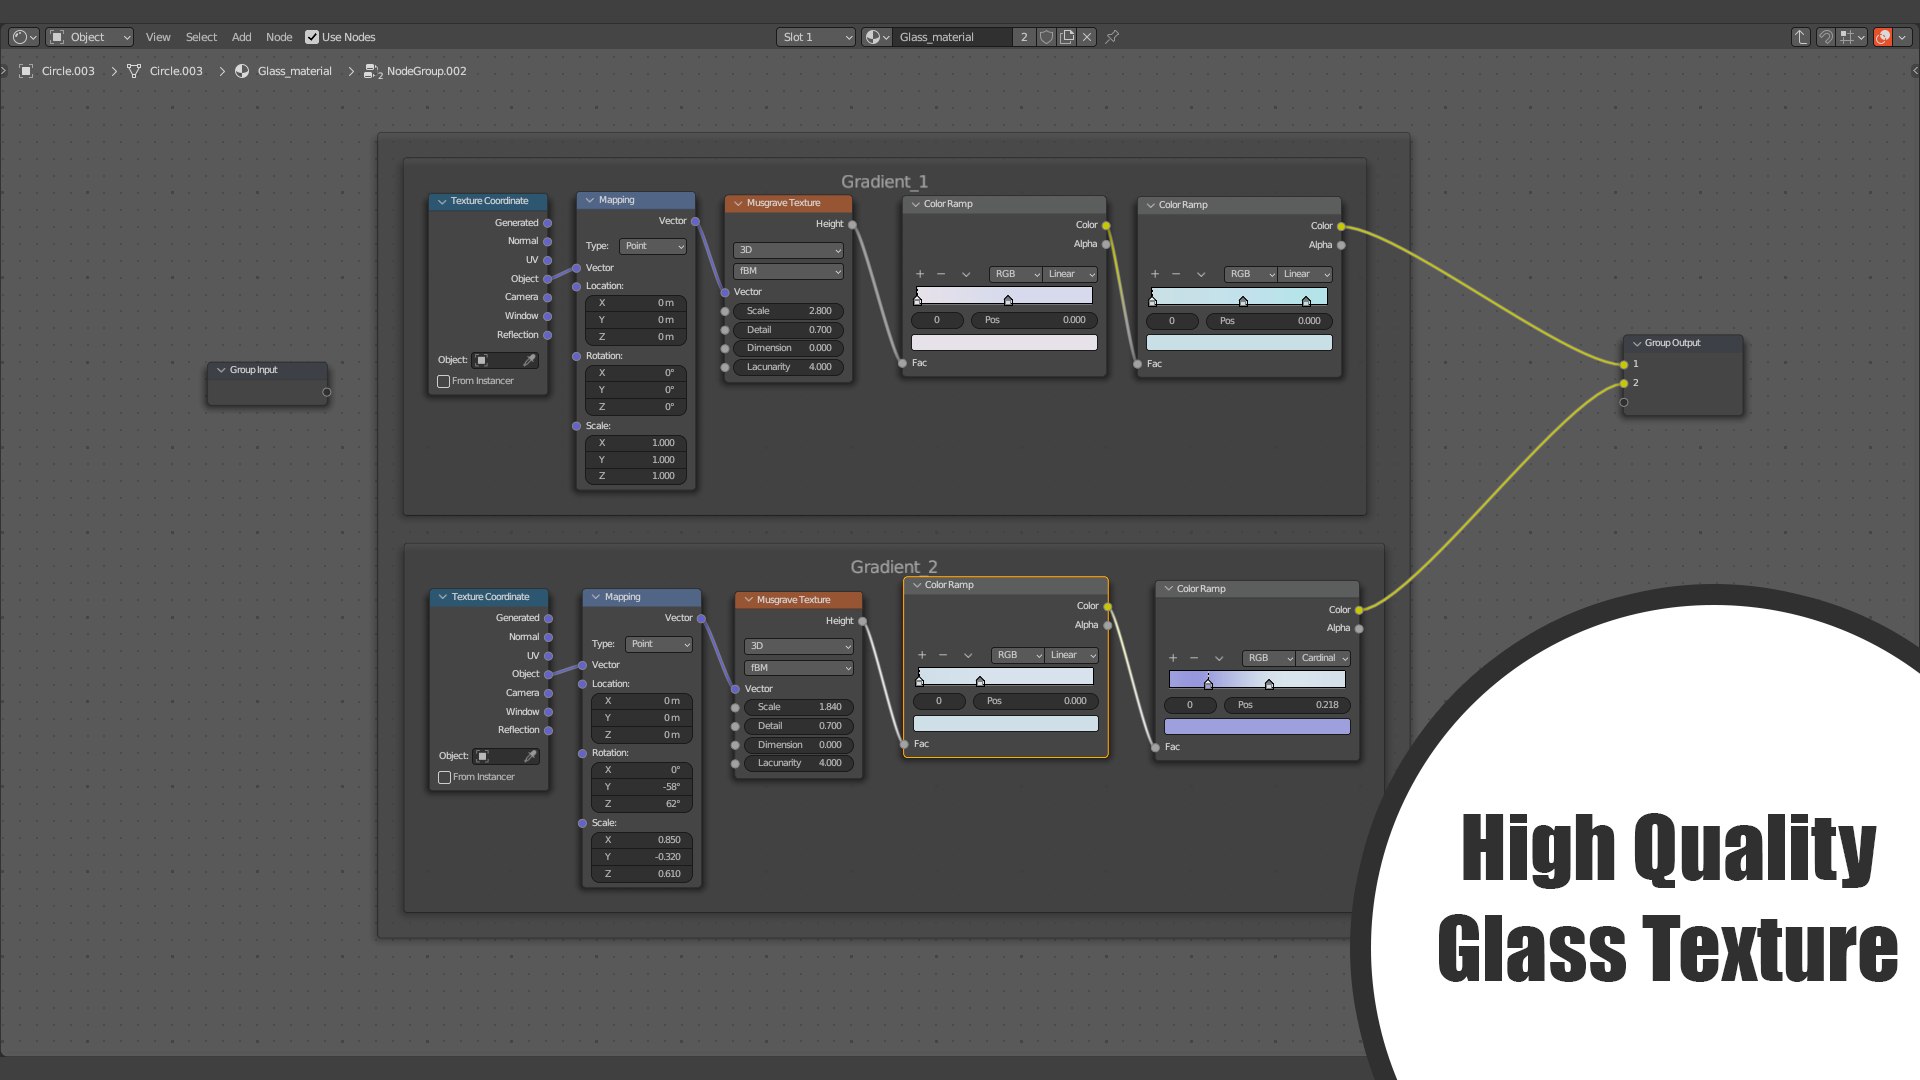Viewport: 1920px width, 1080px height.
Task: Click NodeGroup.002 breadcrumb icon
Action: click(373, 71)
